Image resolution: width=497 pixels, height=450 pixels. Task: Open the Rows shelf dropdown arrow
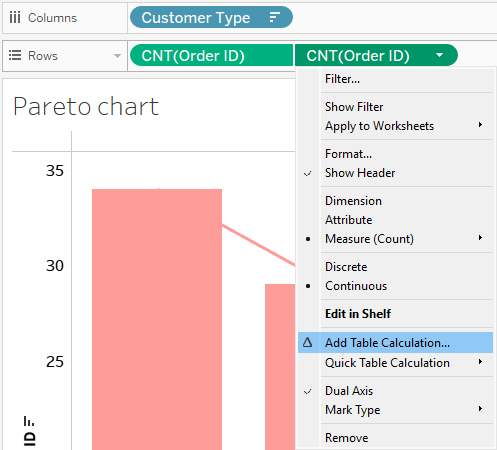point(117,56)
